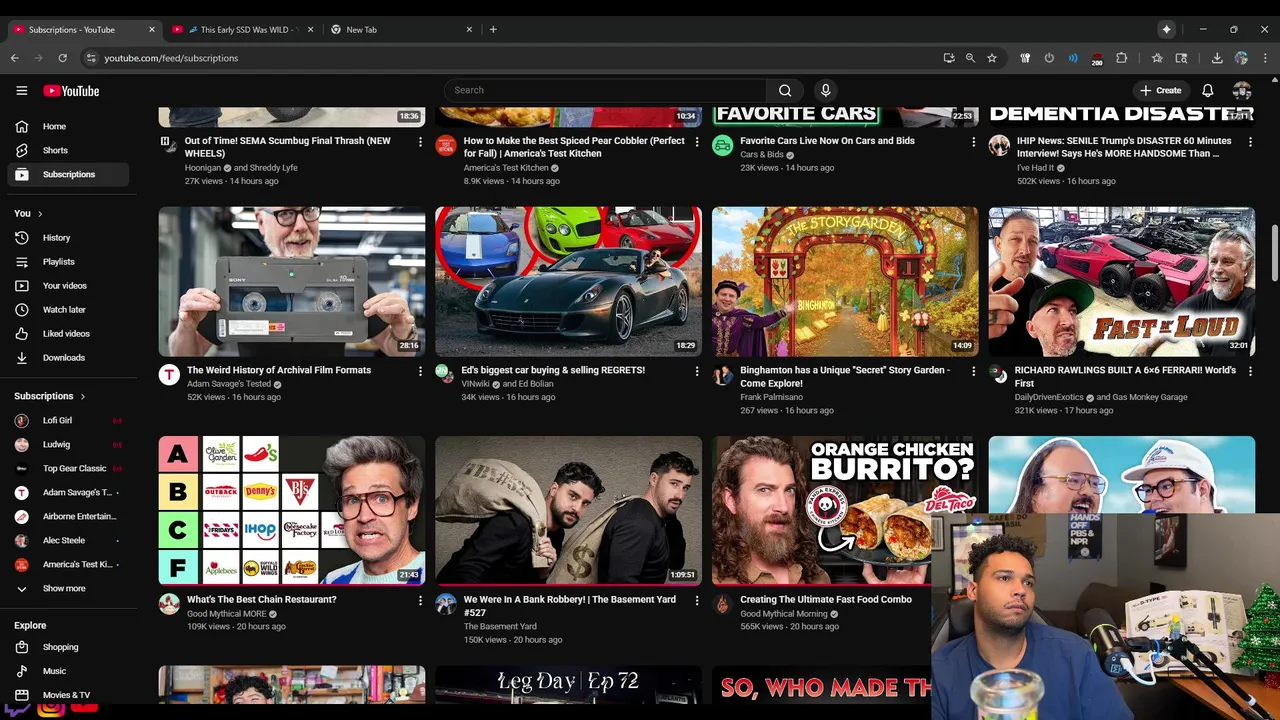Go back in browser history
The width and height of the screenshot is (1280, 720).
pyautogui.click(x=15, y=58)
